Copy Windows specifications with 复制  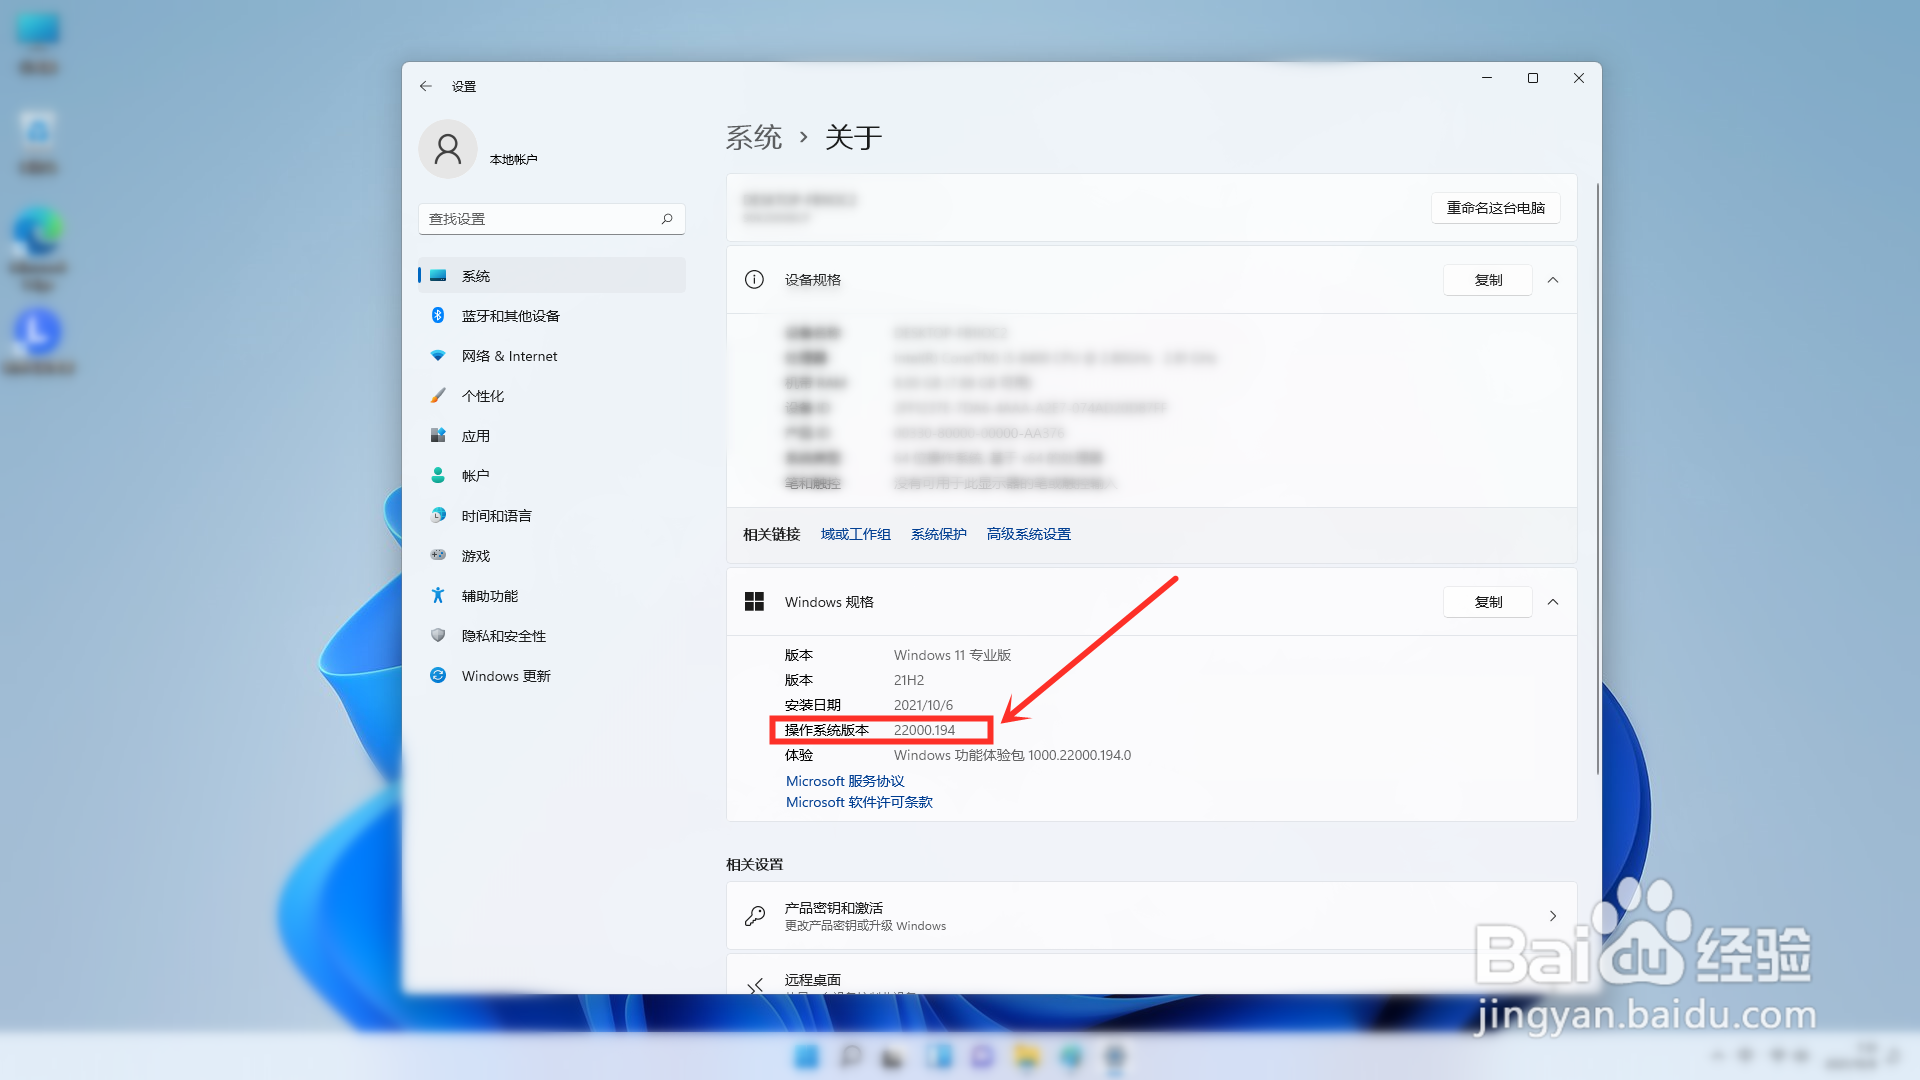point(1488,602)
